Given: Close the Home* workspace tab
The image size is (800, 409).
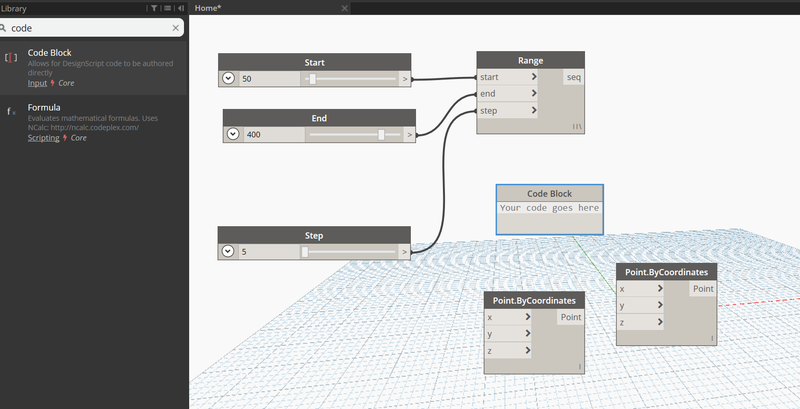Looking at the screenshot, I should (344, 8).
